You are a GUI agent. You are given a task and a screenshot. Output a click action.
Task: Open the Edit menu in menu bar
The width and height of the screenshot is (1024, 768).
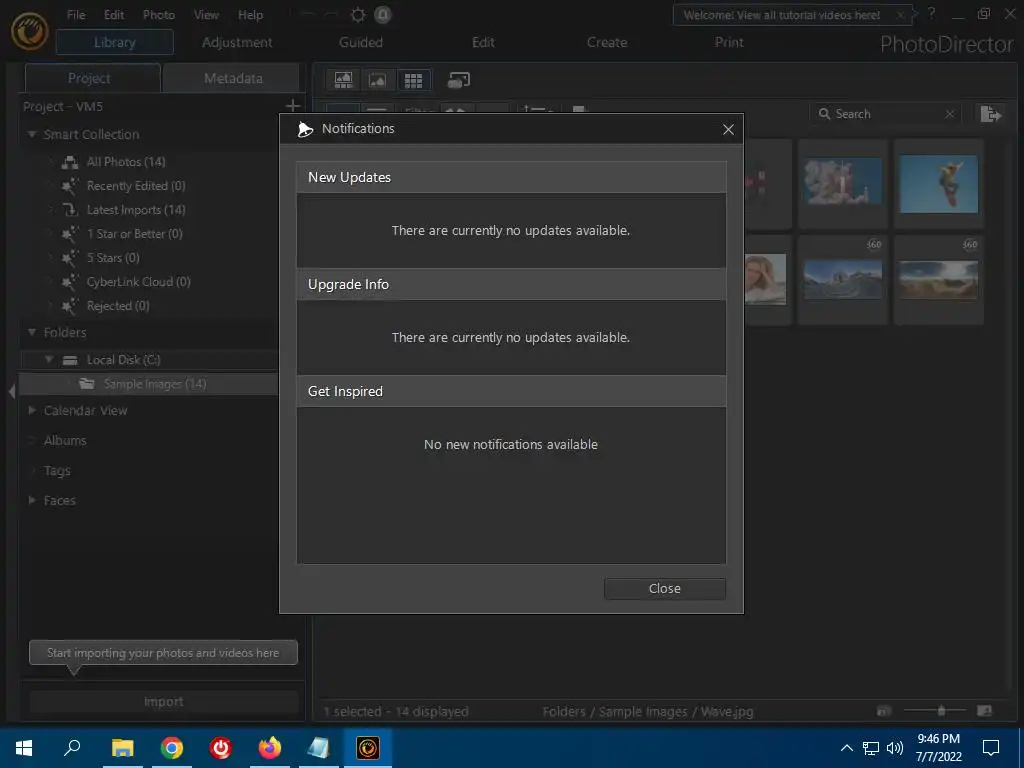114,14
